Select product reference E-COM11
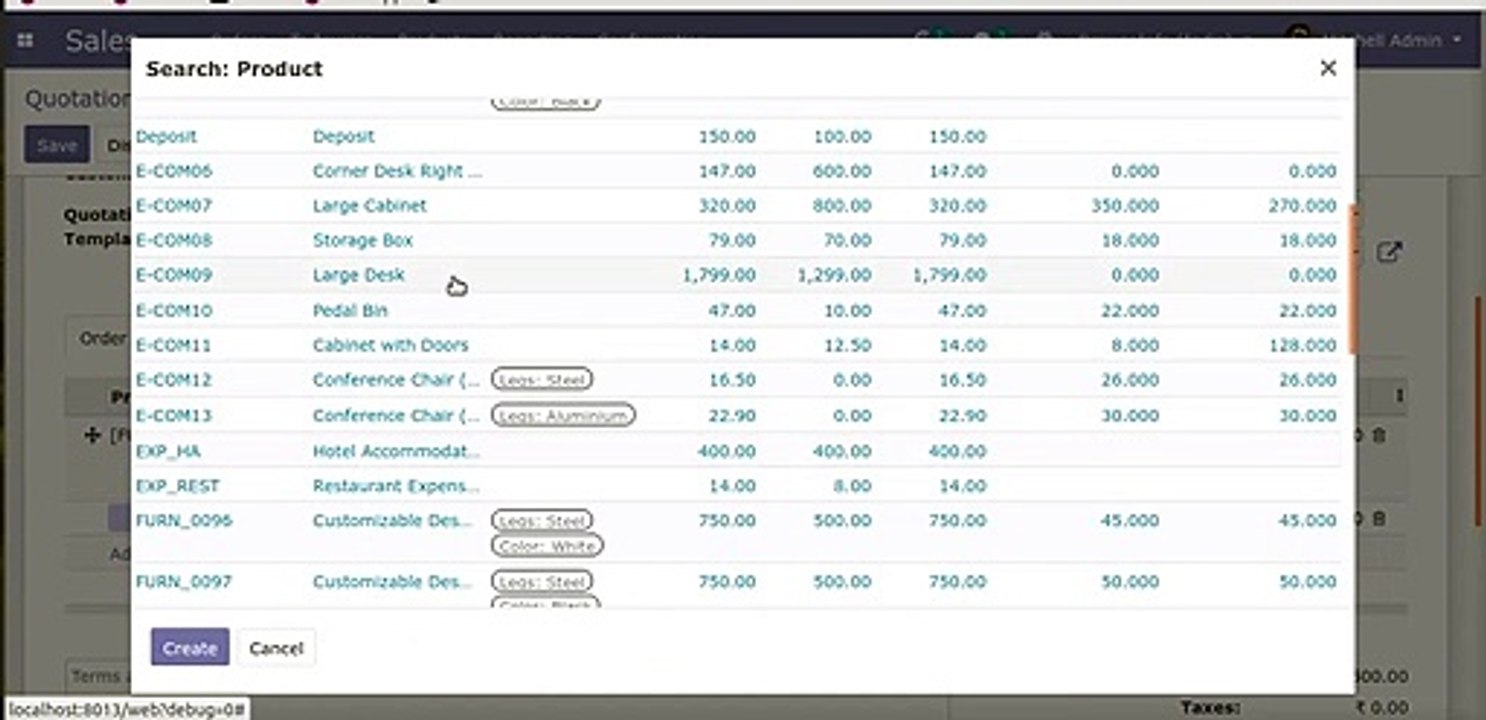 pos(174,345)
